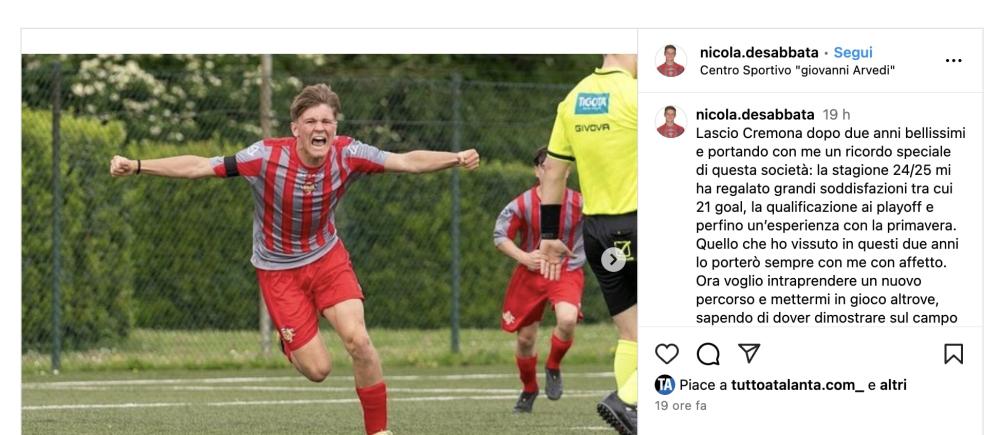Click the "19 ore fa" timestamp
Screen dimensions: 1000x435
680,406
